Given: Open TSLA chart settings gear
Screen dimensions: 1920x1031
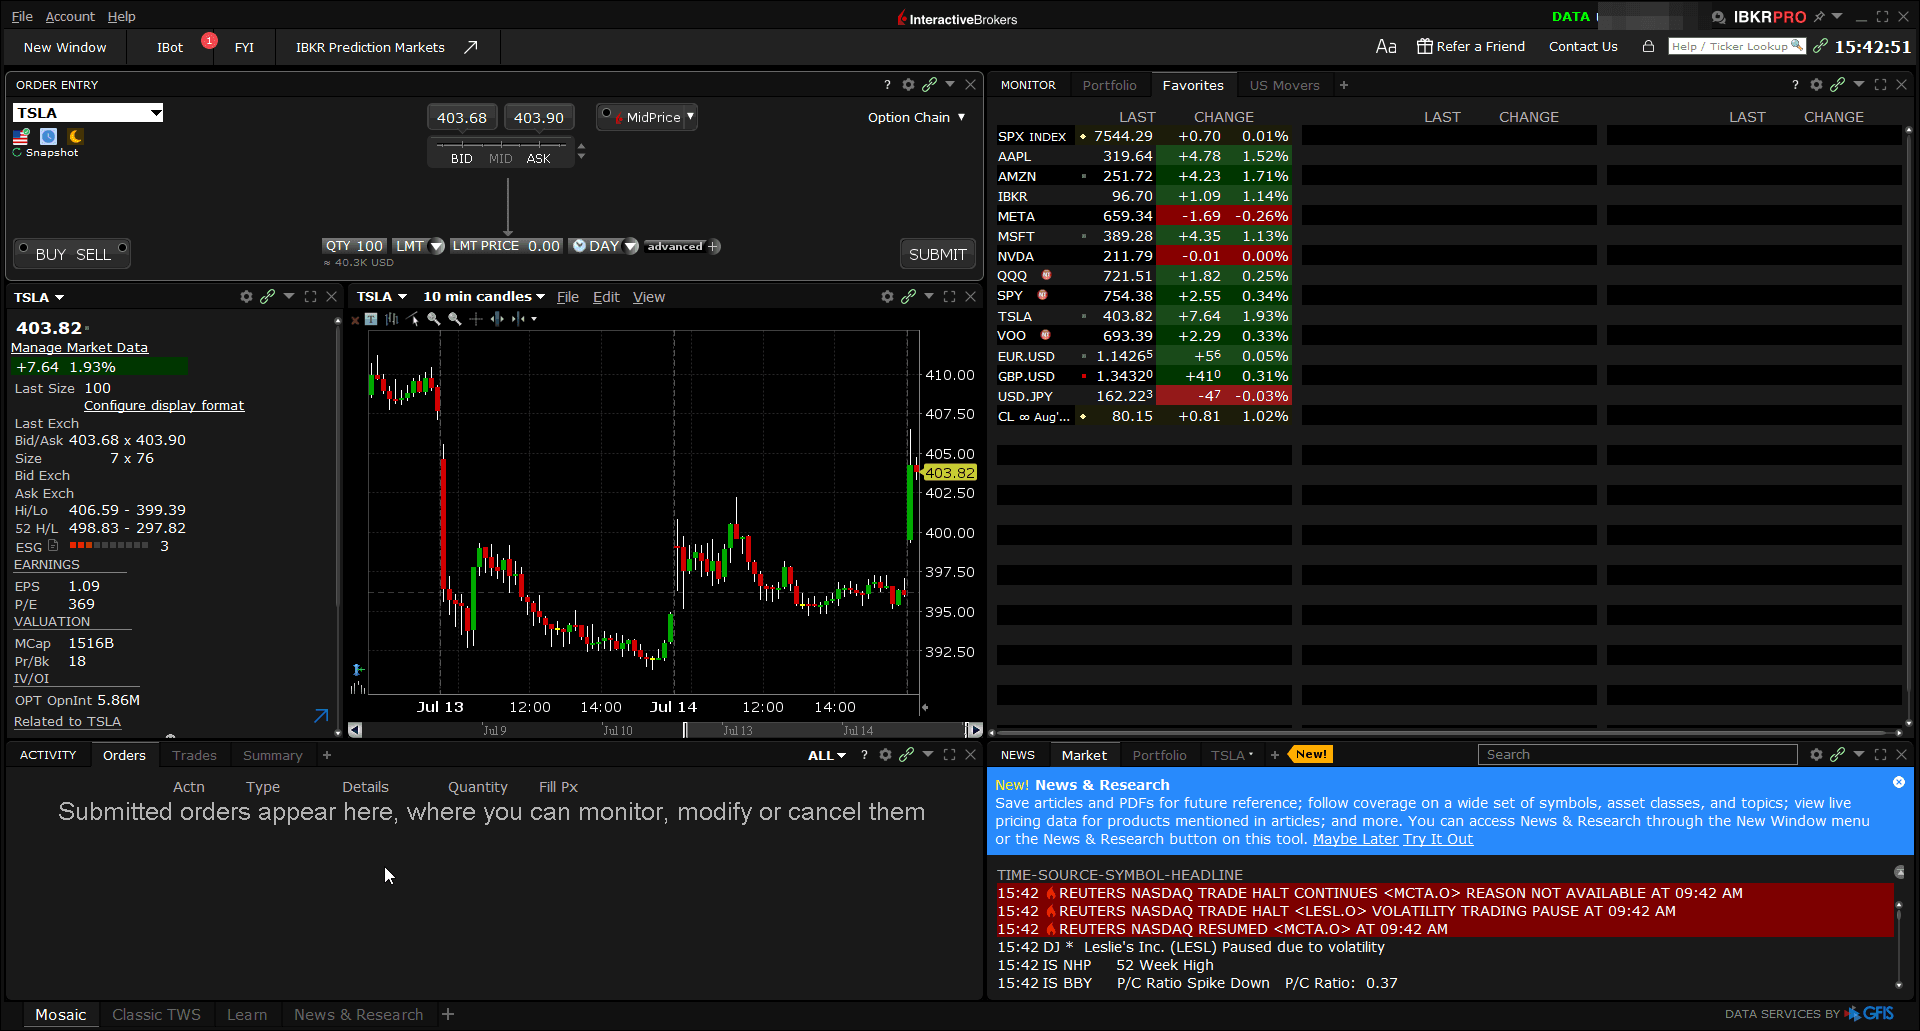Looking at the screenshot, I should 887,296.
